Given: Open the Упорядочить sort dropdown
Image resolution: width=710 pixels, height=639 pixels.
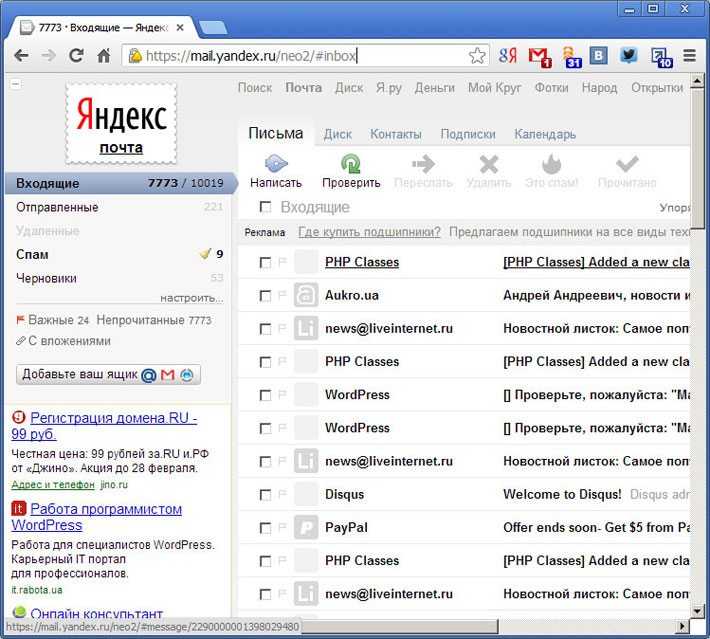Looking at the screenshot, I should point(675,207).
